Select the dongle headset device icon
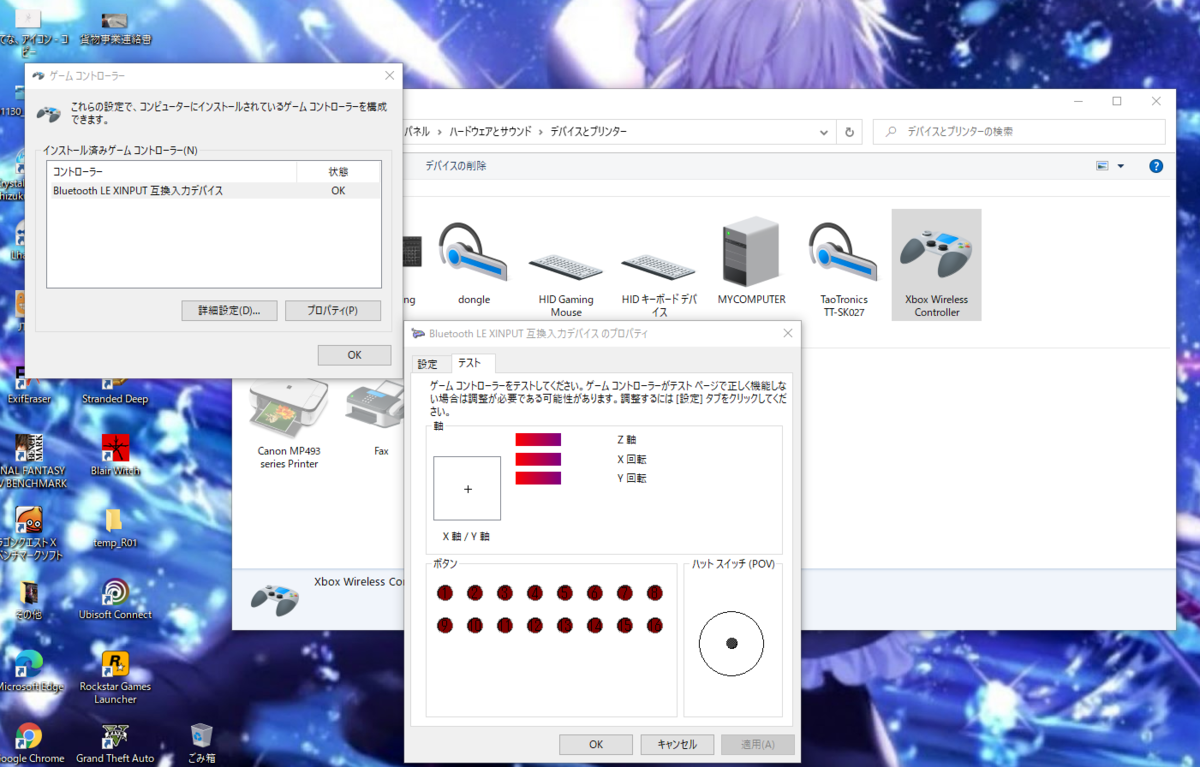The image size is (1200, 767). [x=474, y=262]
